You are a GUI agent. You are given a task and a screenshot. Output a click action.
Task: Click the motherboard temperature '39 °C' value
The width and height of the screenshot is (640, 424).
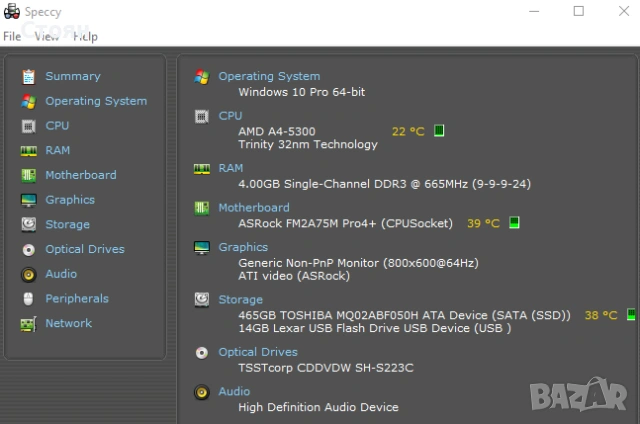(x=483, y=224)
